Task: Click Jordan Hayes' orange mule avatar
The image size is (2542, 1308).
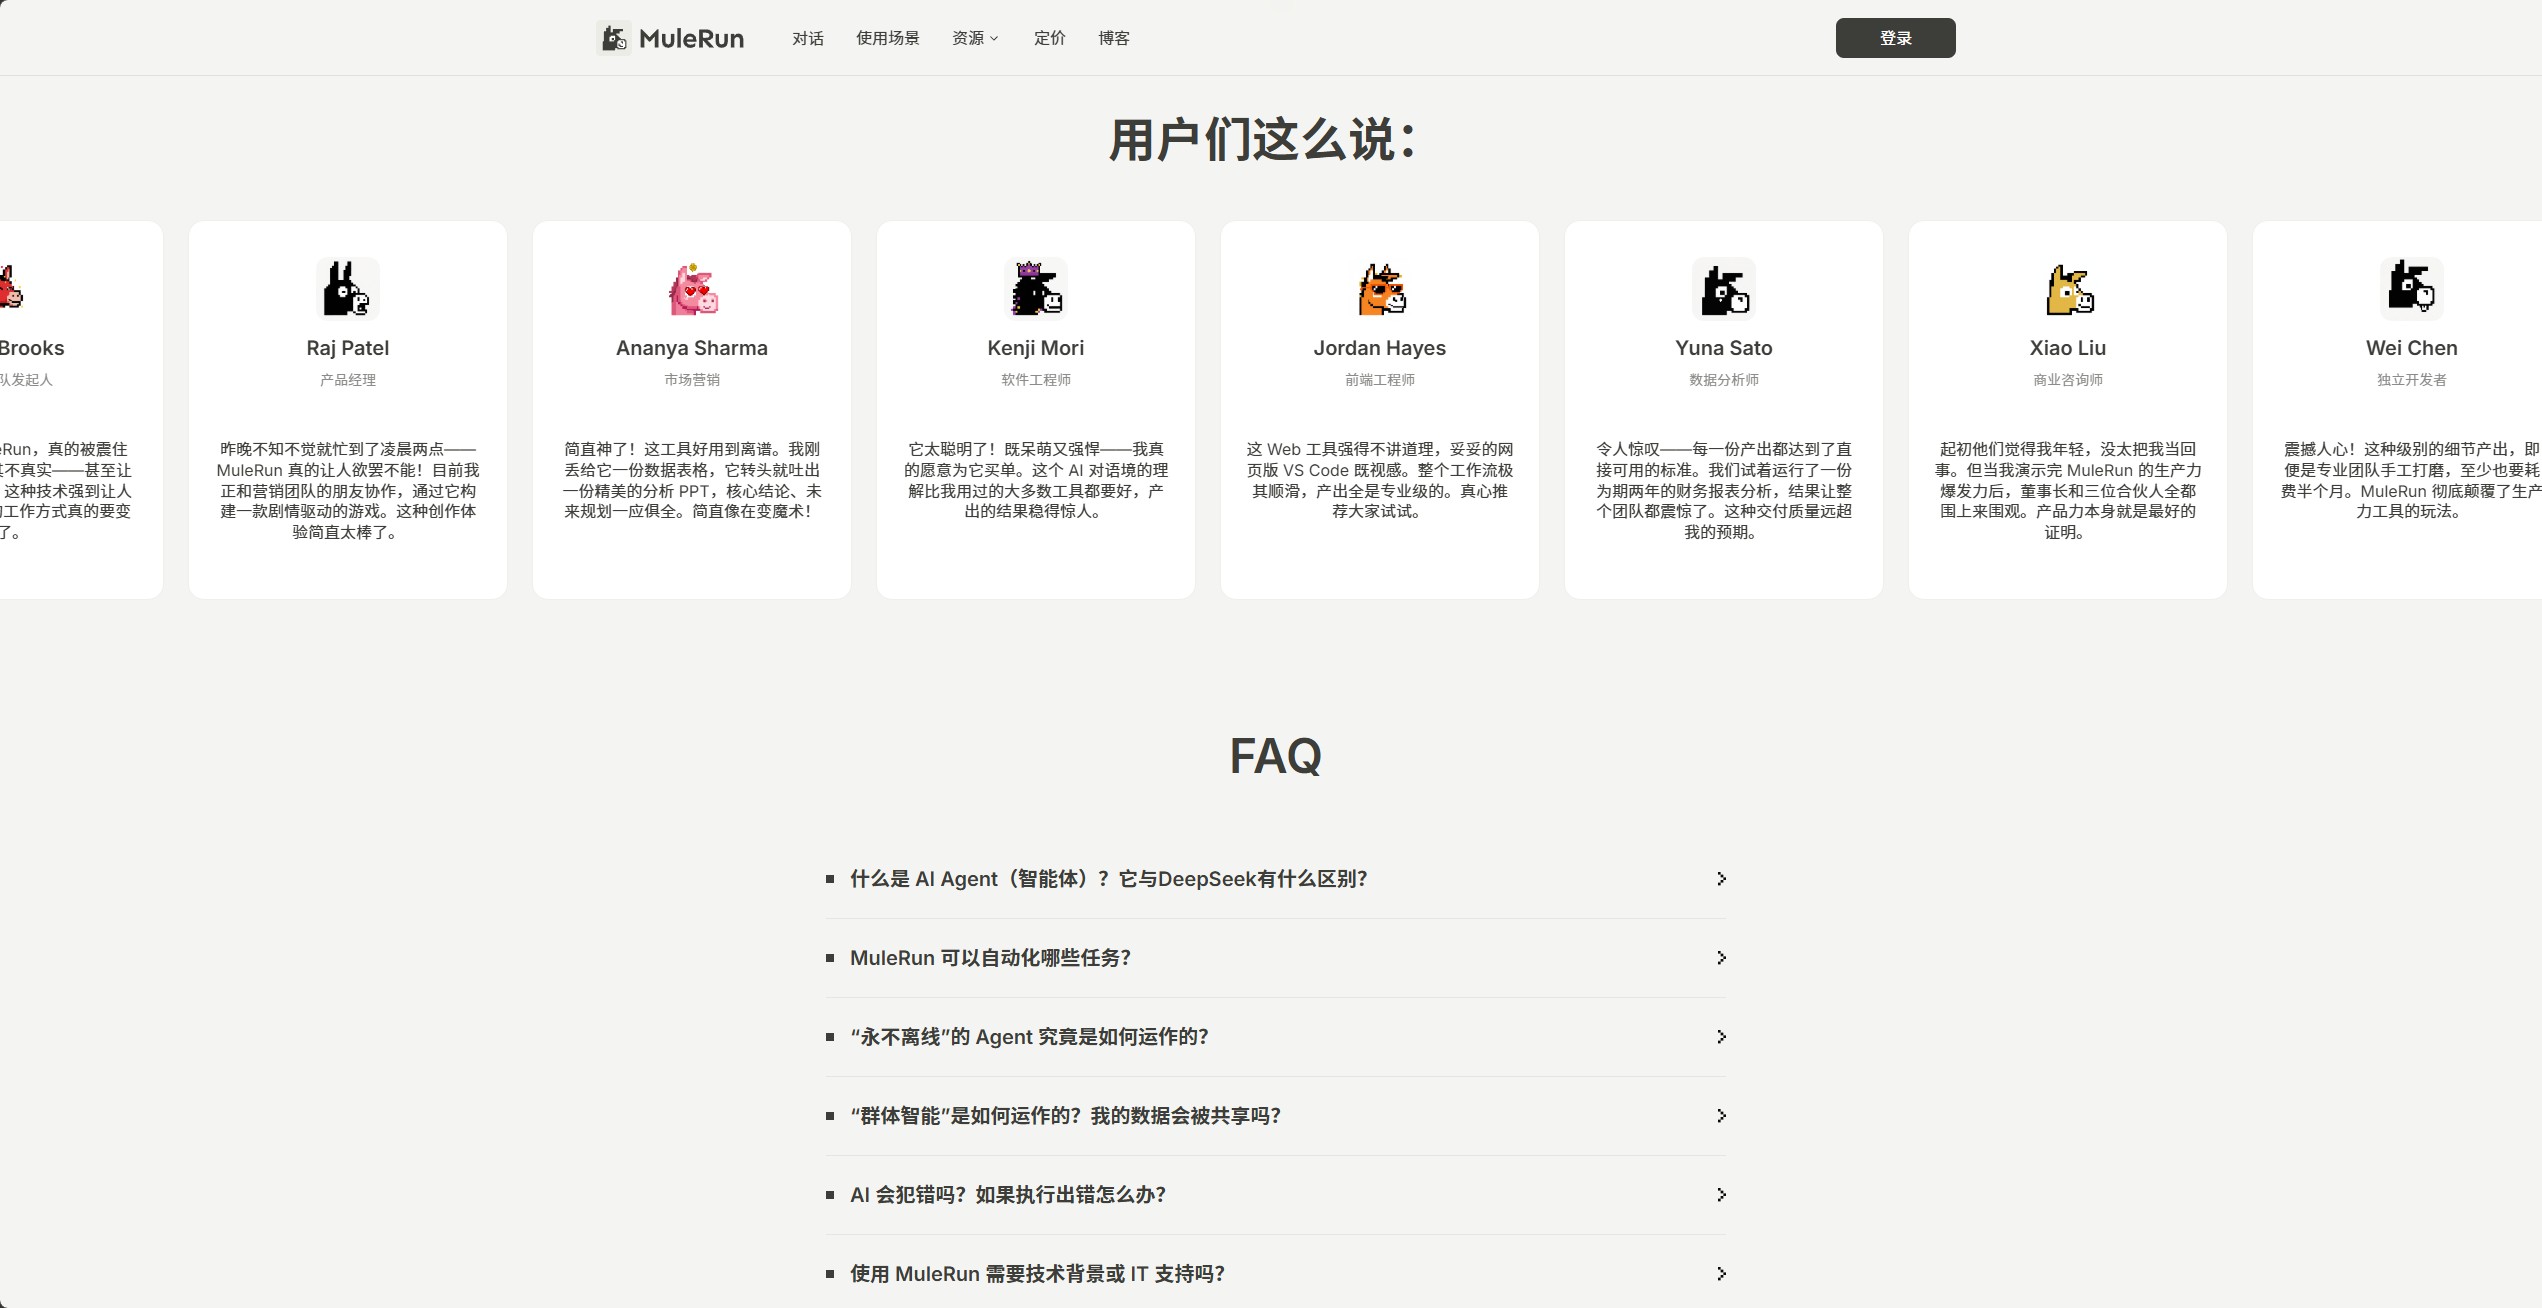Action: click(x=1380, y=289)
